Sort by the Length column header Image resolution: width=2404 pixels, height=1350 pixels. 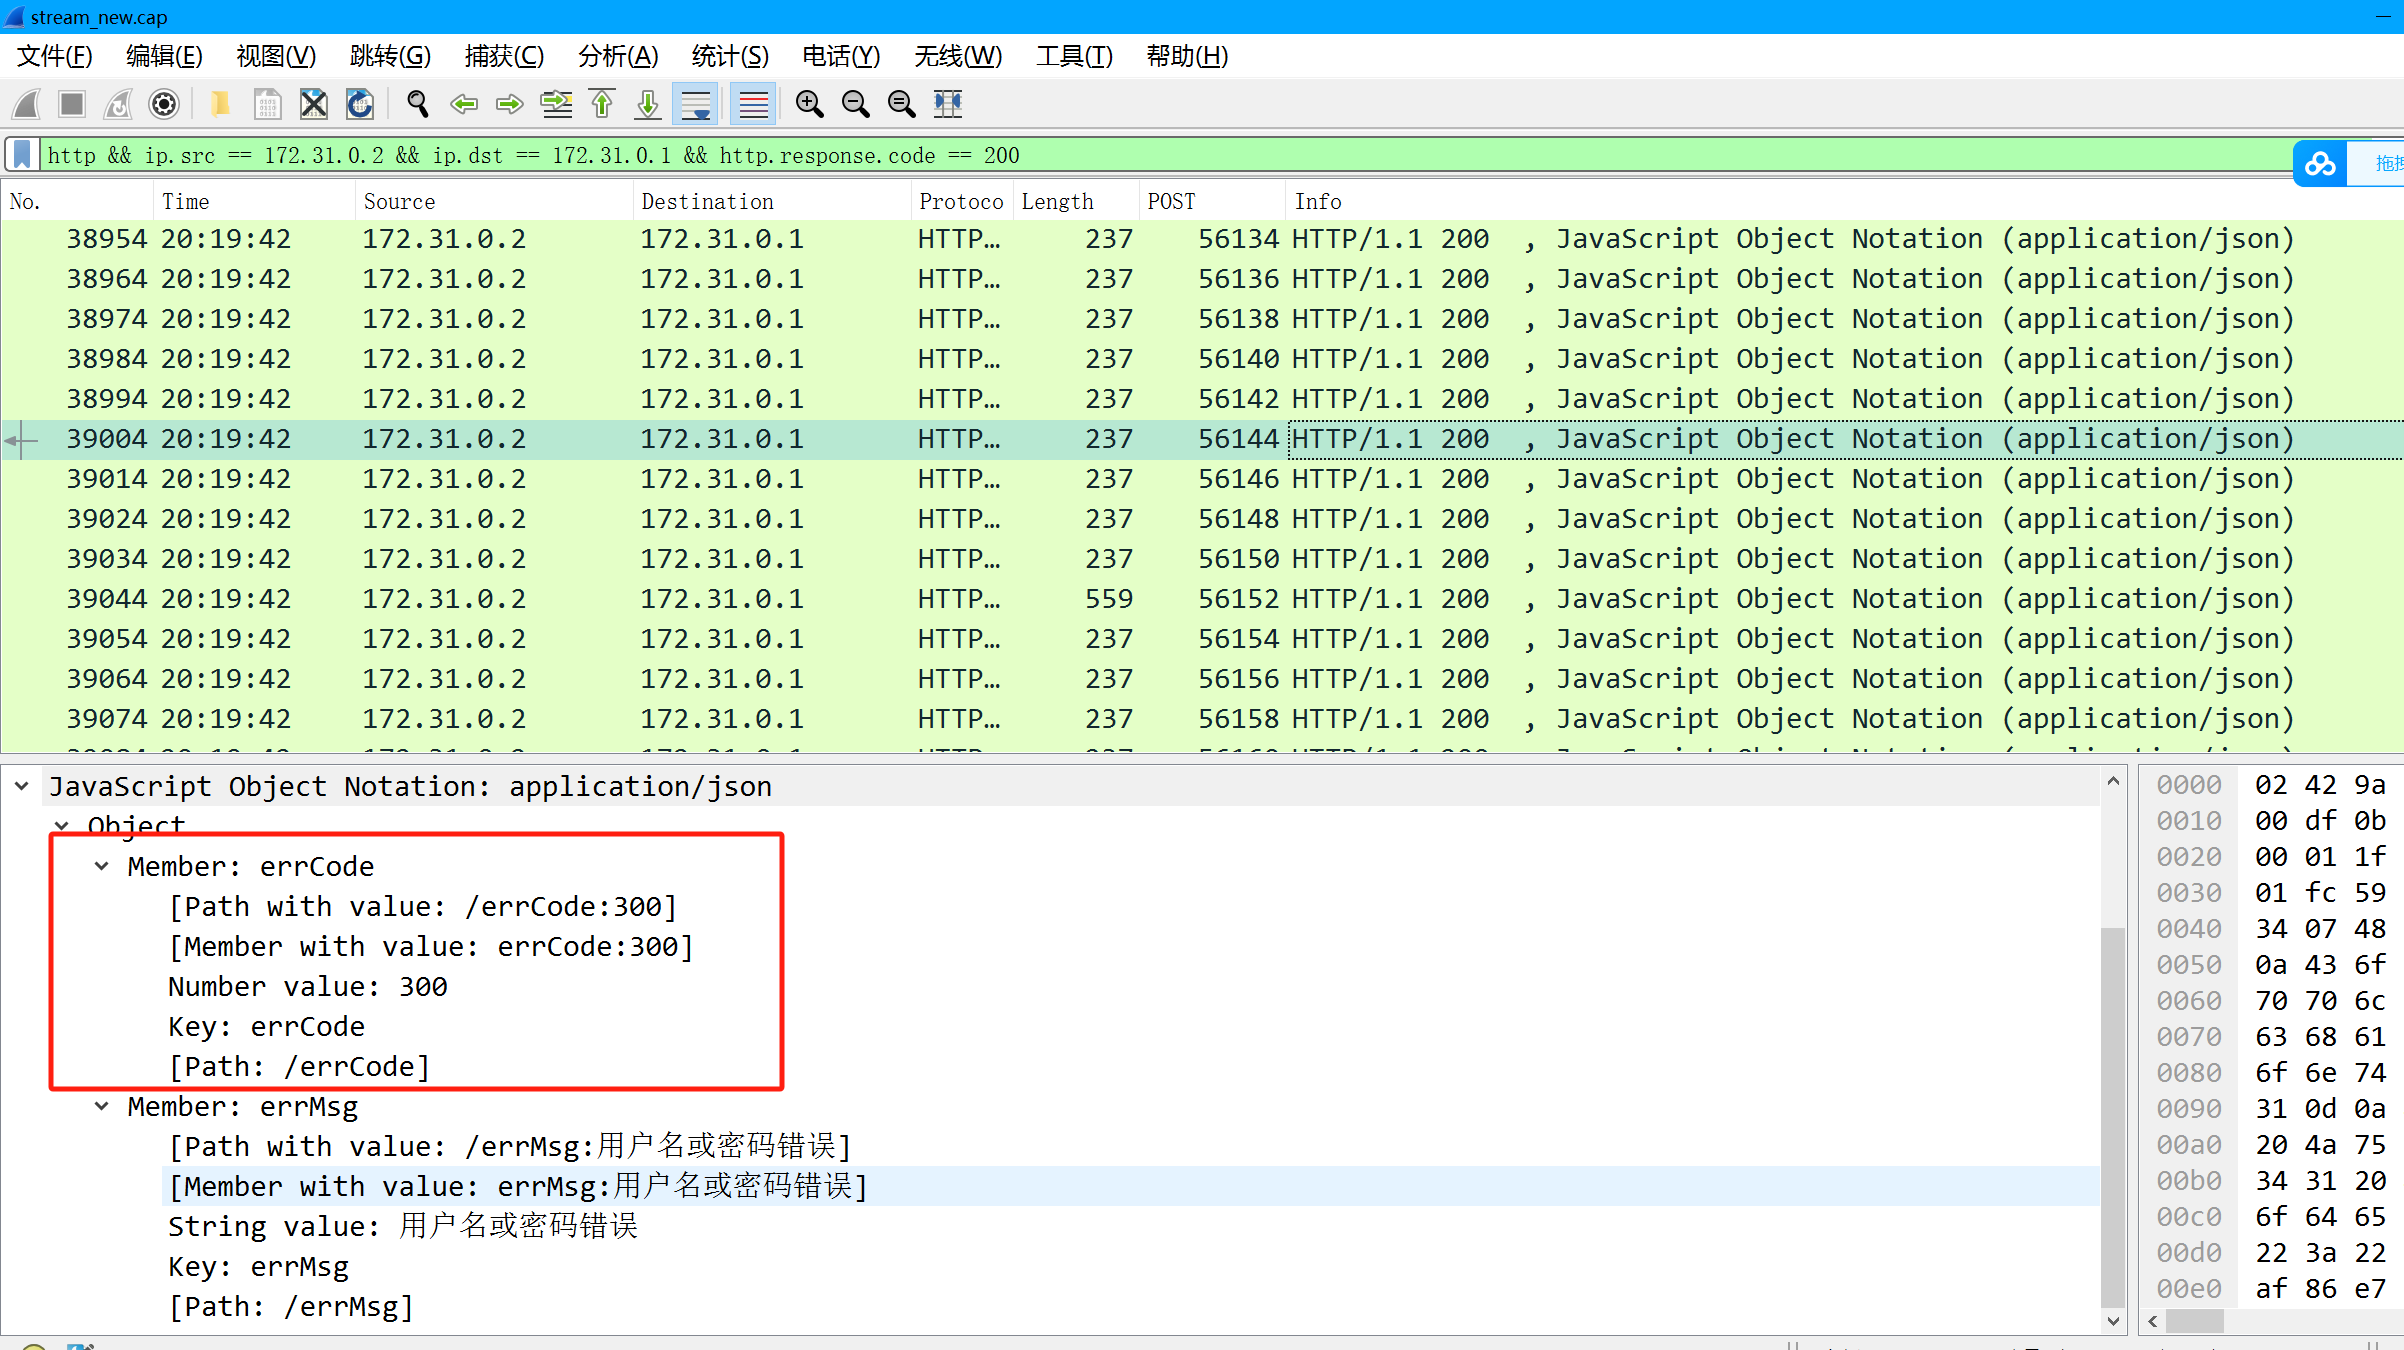coord(1076,202)
